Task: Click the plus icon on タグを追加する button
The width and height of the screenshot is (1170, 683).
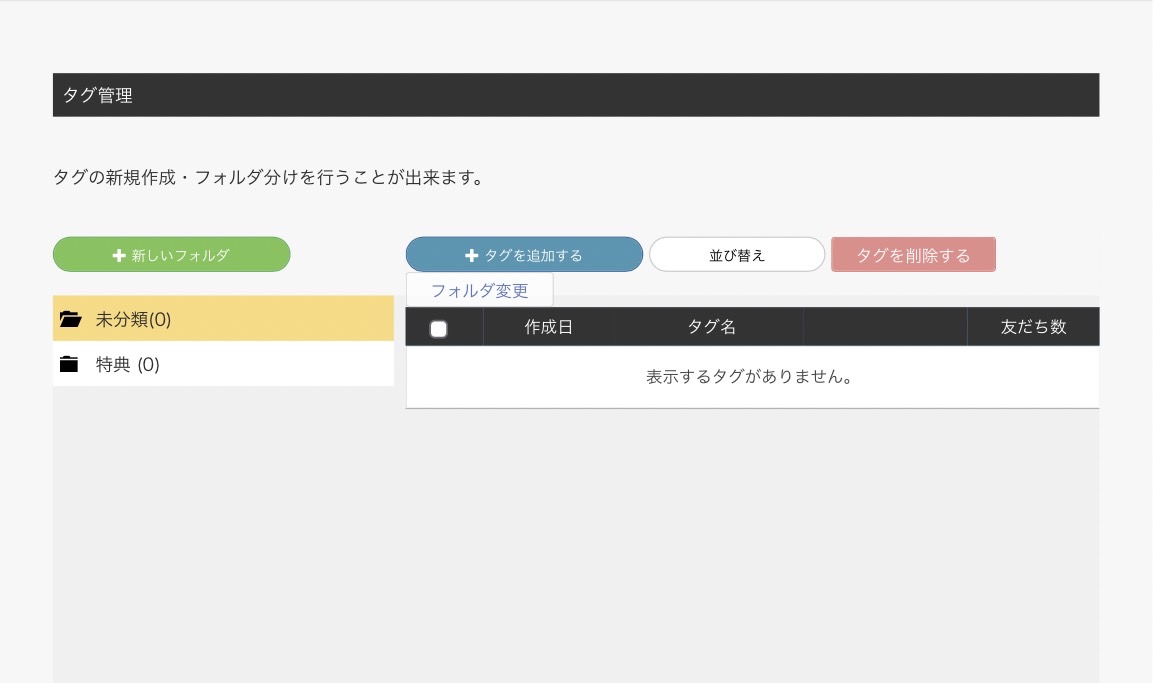Action: click(x=471, y=255)
